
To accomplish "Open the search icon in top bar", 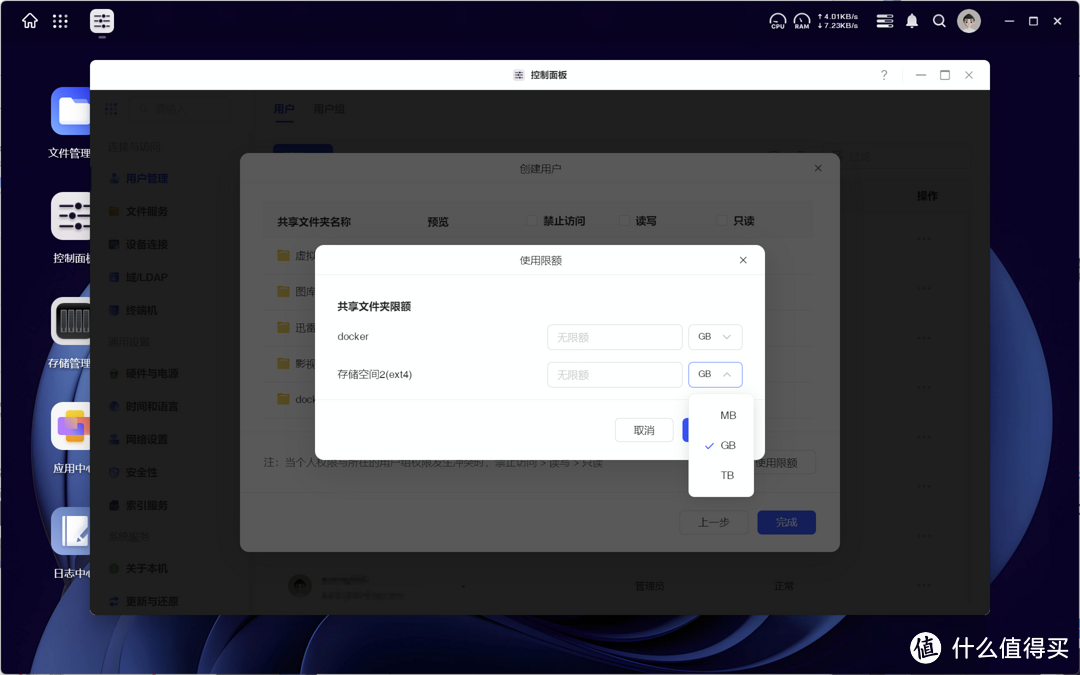I will click(x=939, y=20).
